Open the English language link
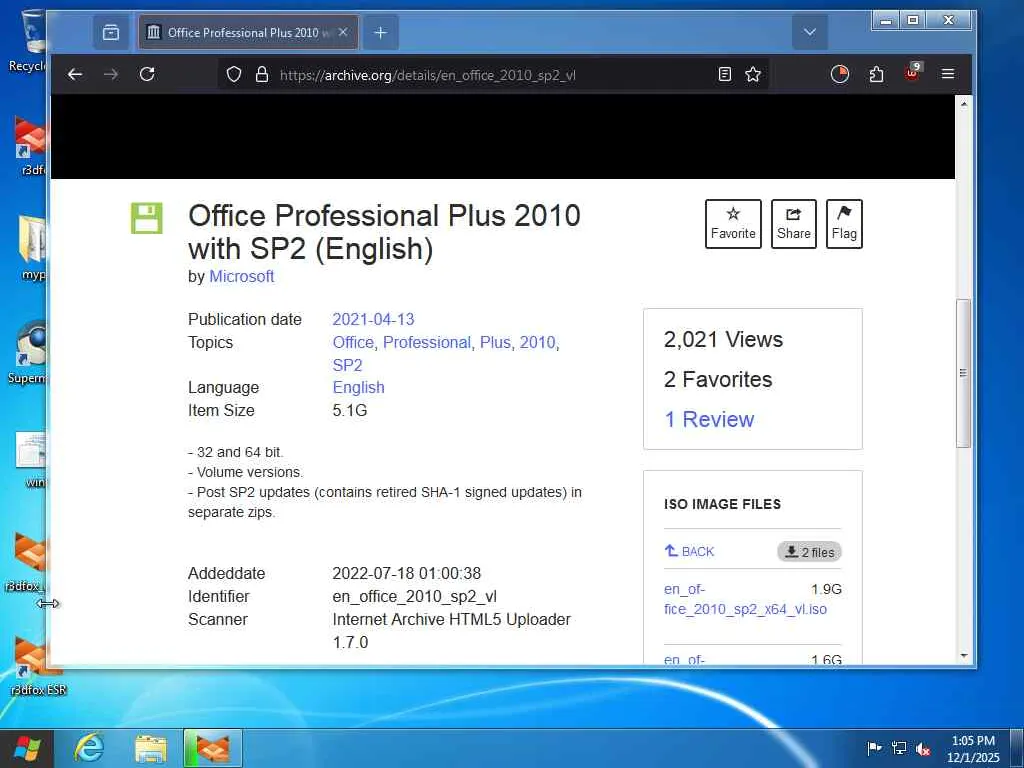The width and height of the screenshot is (1024, 768). pos(359,387)
